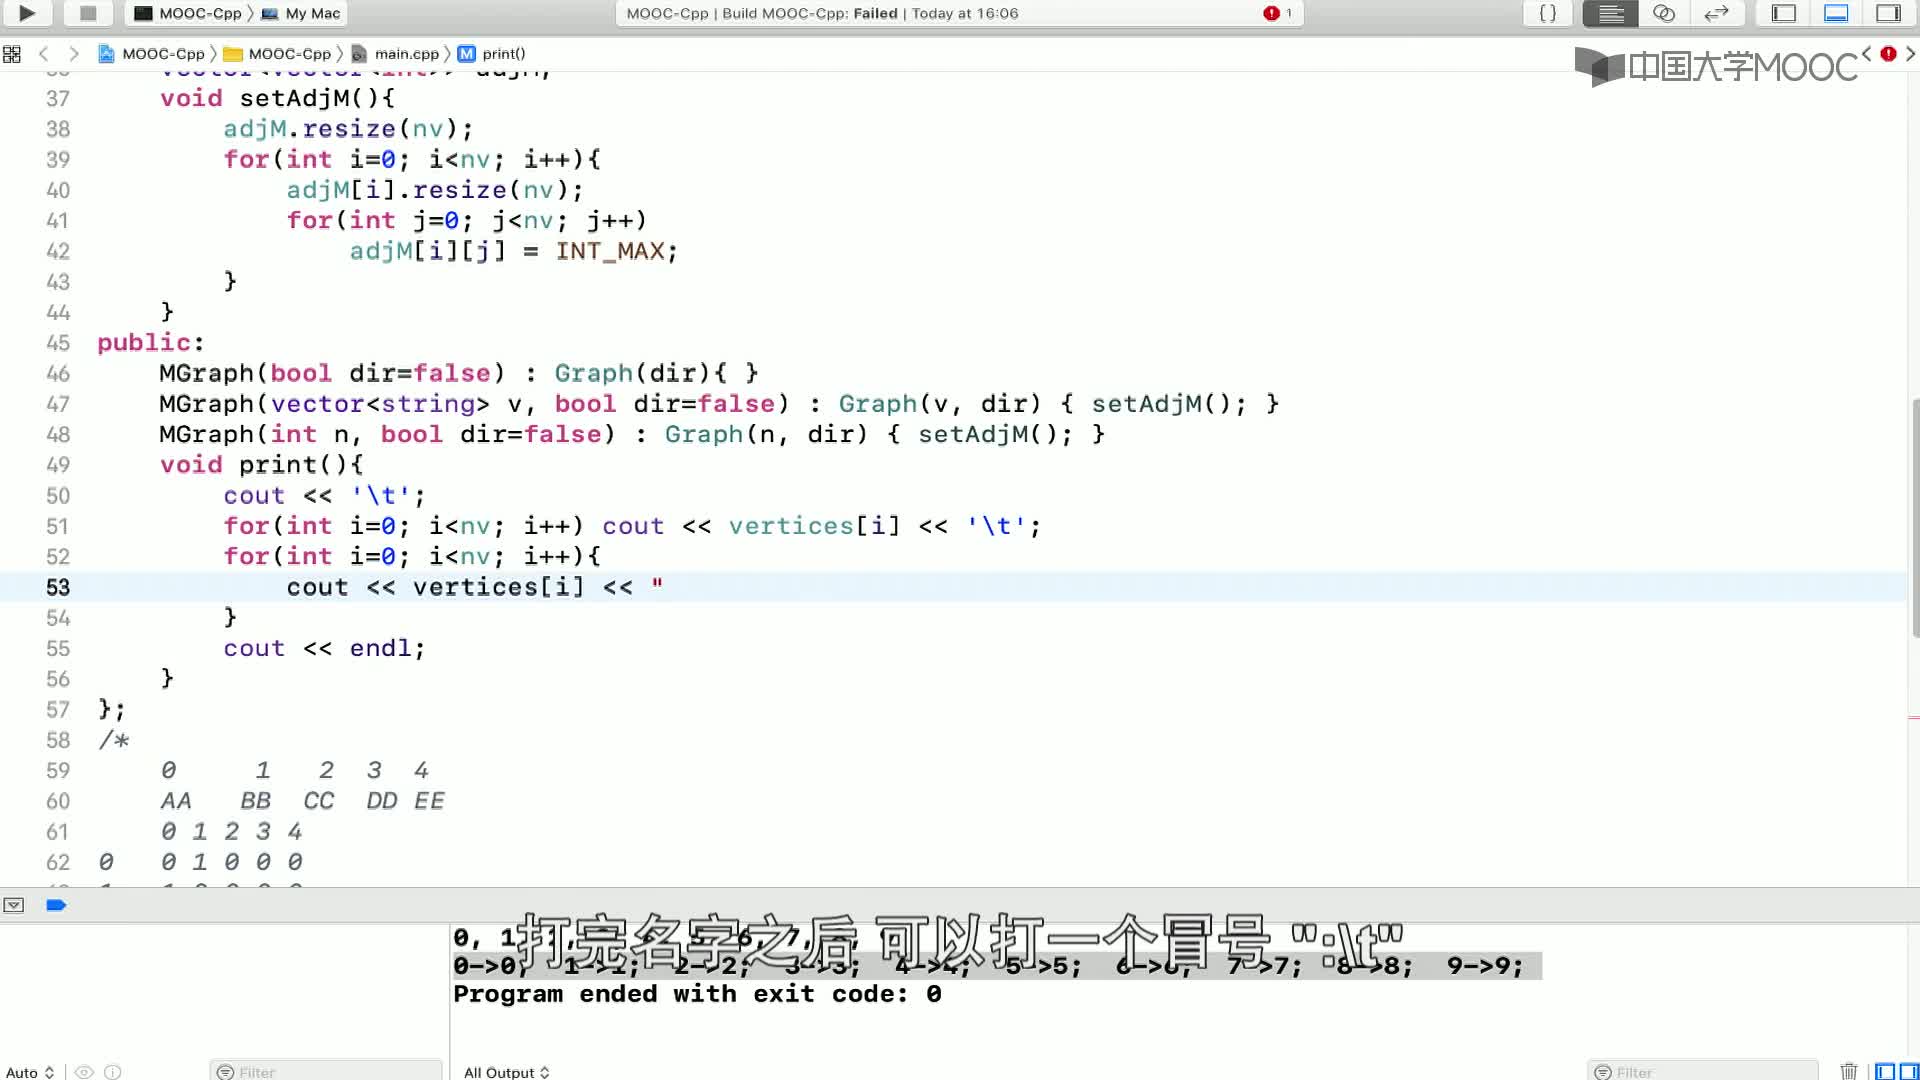
Task: Open the All Output dropdown
Action: pos(507,1072)
